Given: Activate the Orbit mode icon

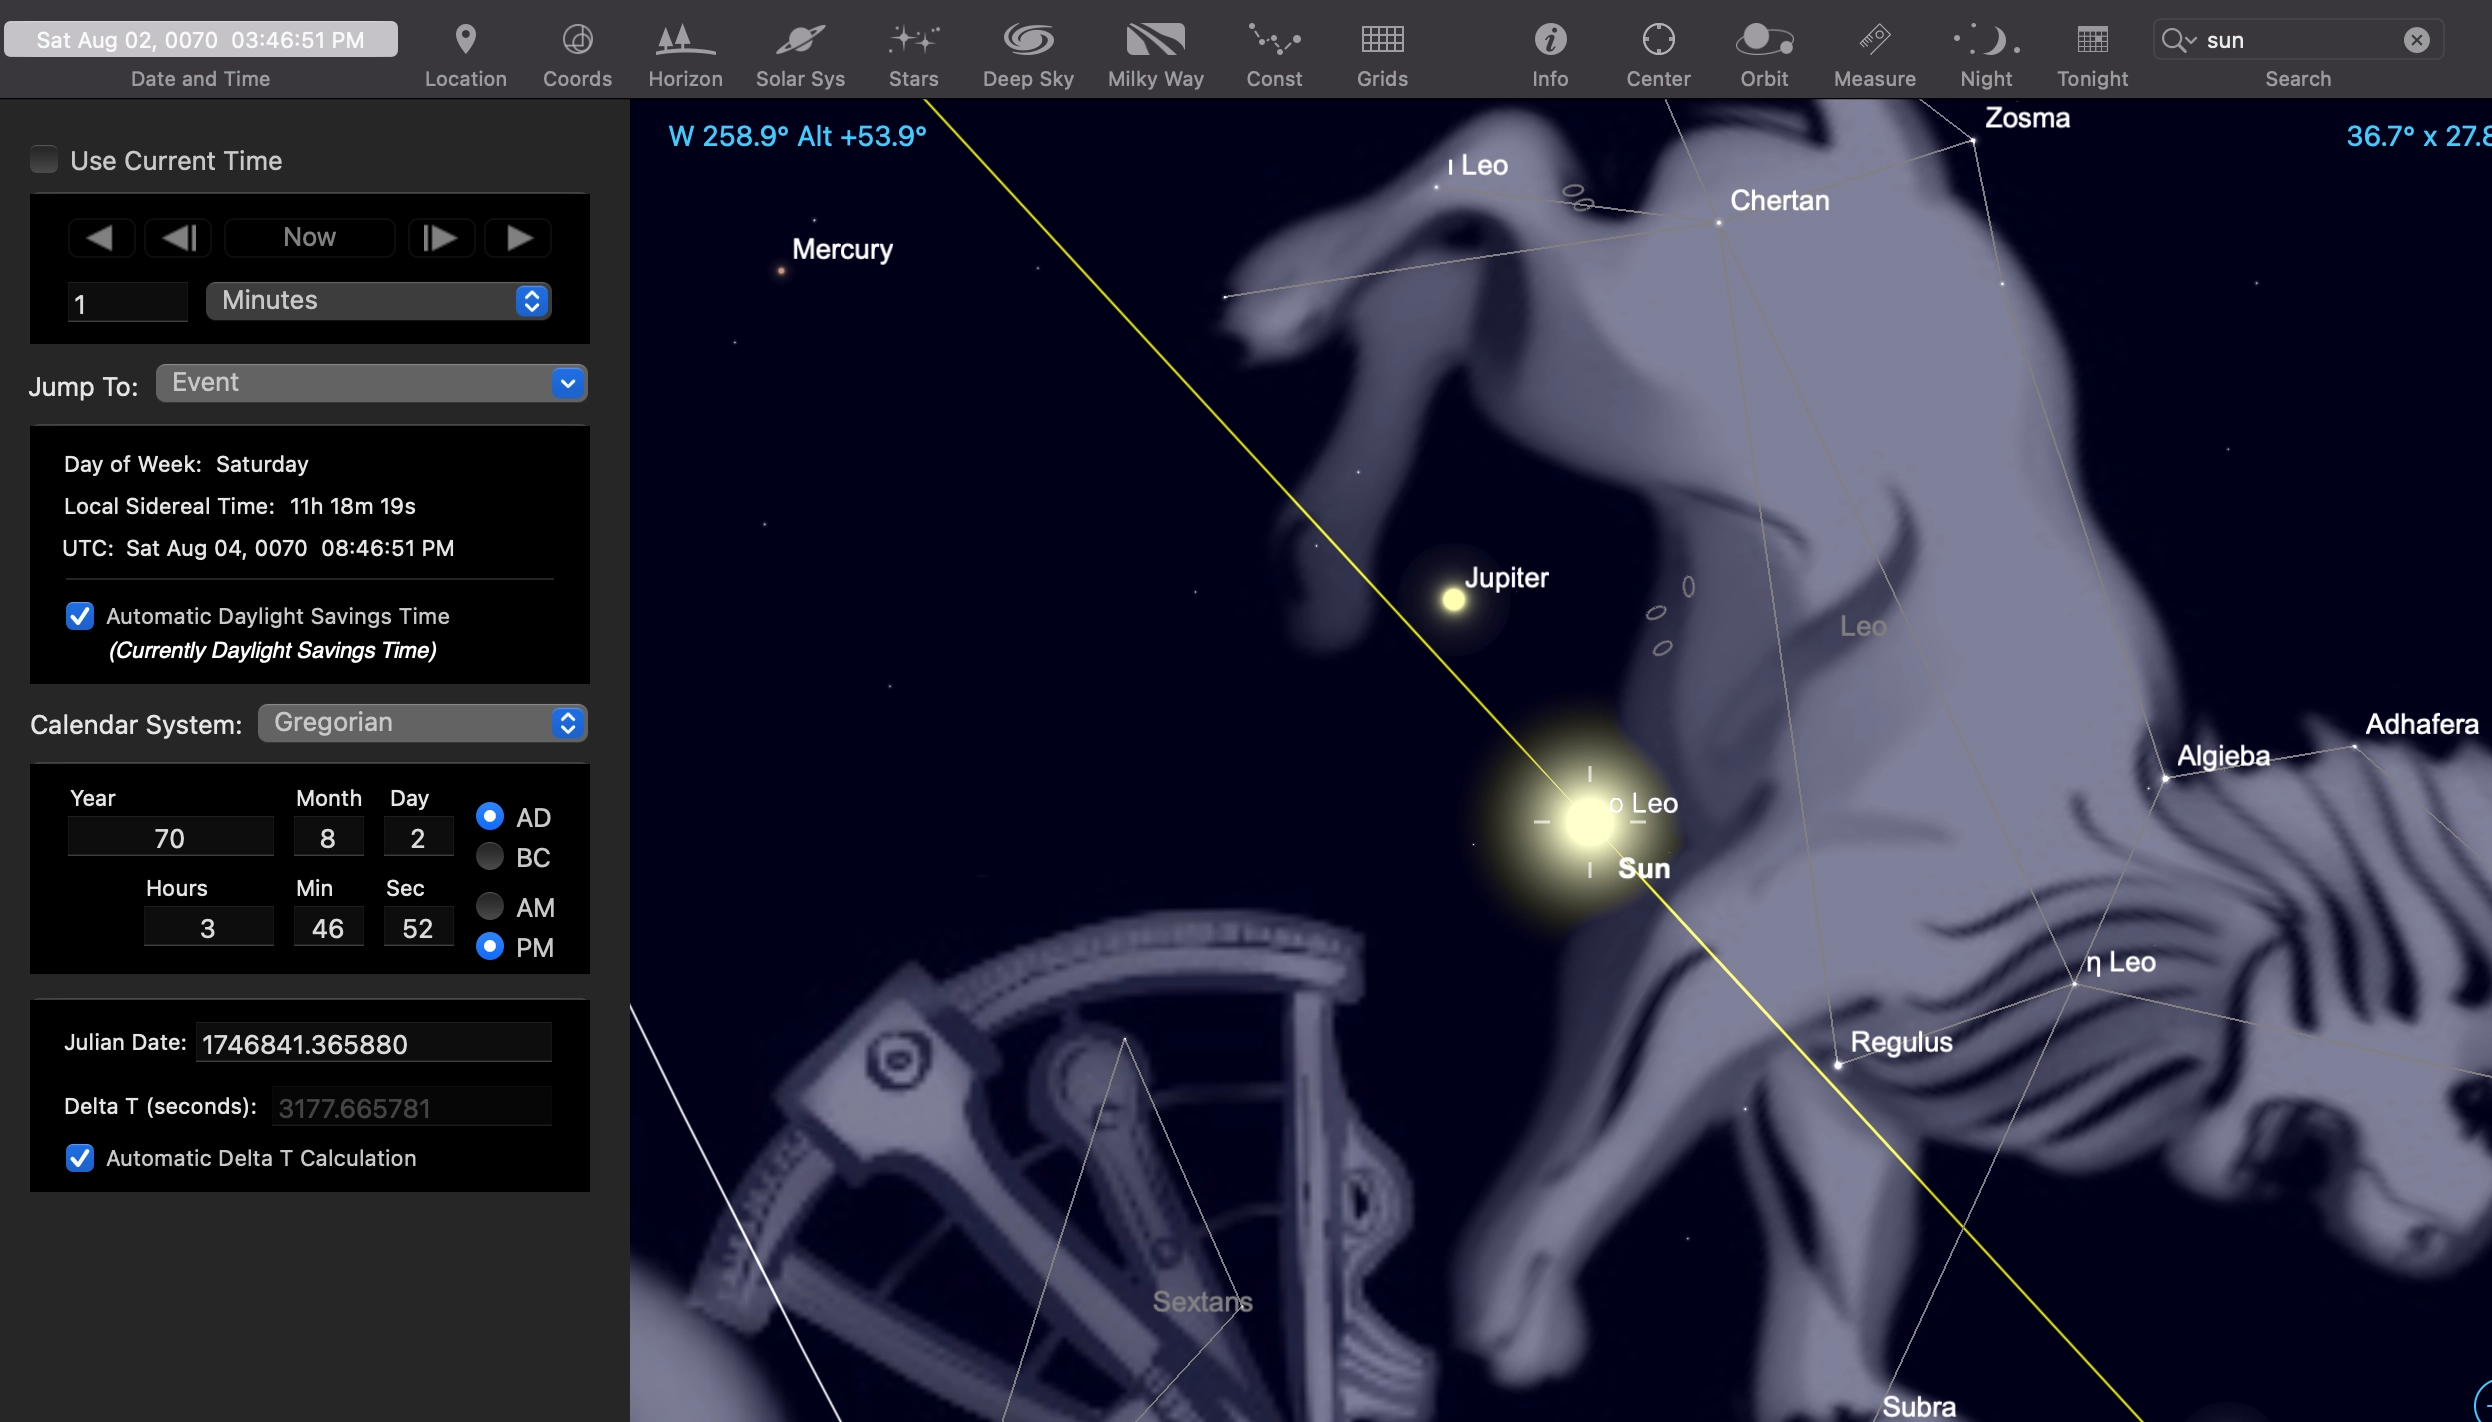Looking at the screenshot, I should click(1764, 40).
